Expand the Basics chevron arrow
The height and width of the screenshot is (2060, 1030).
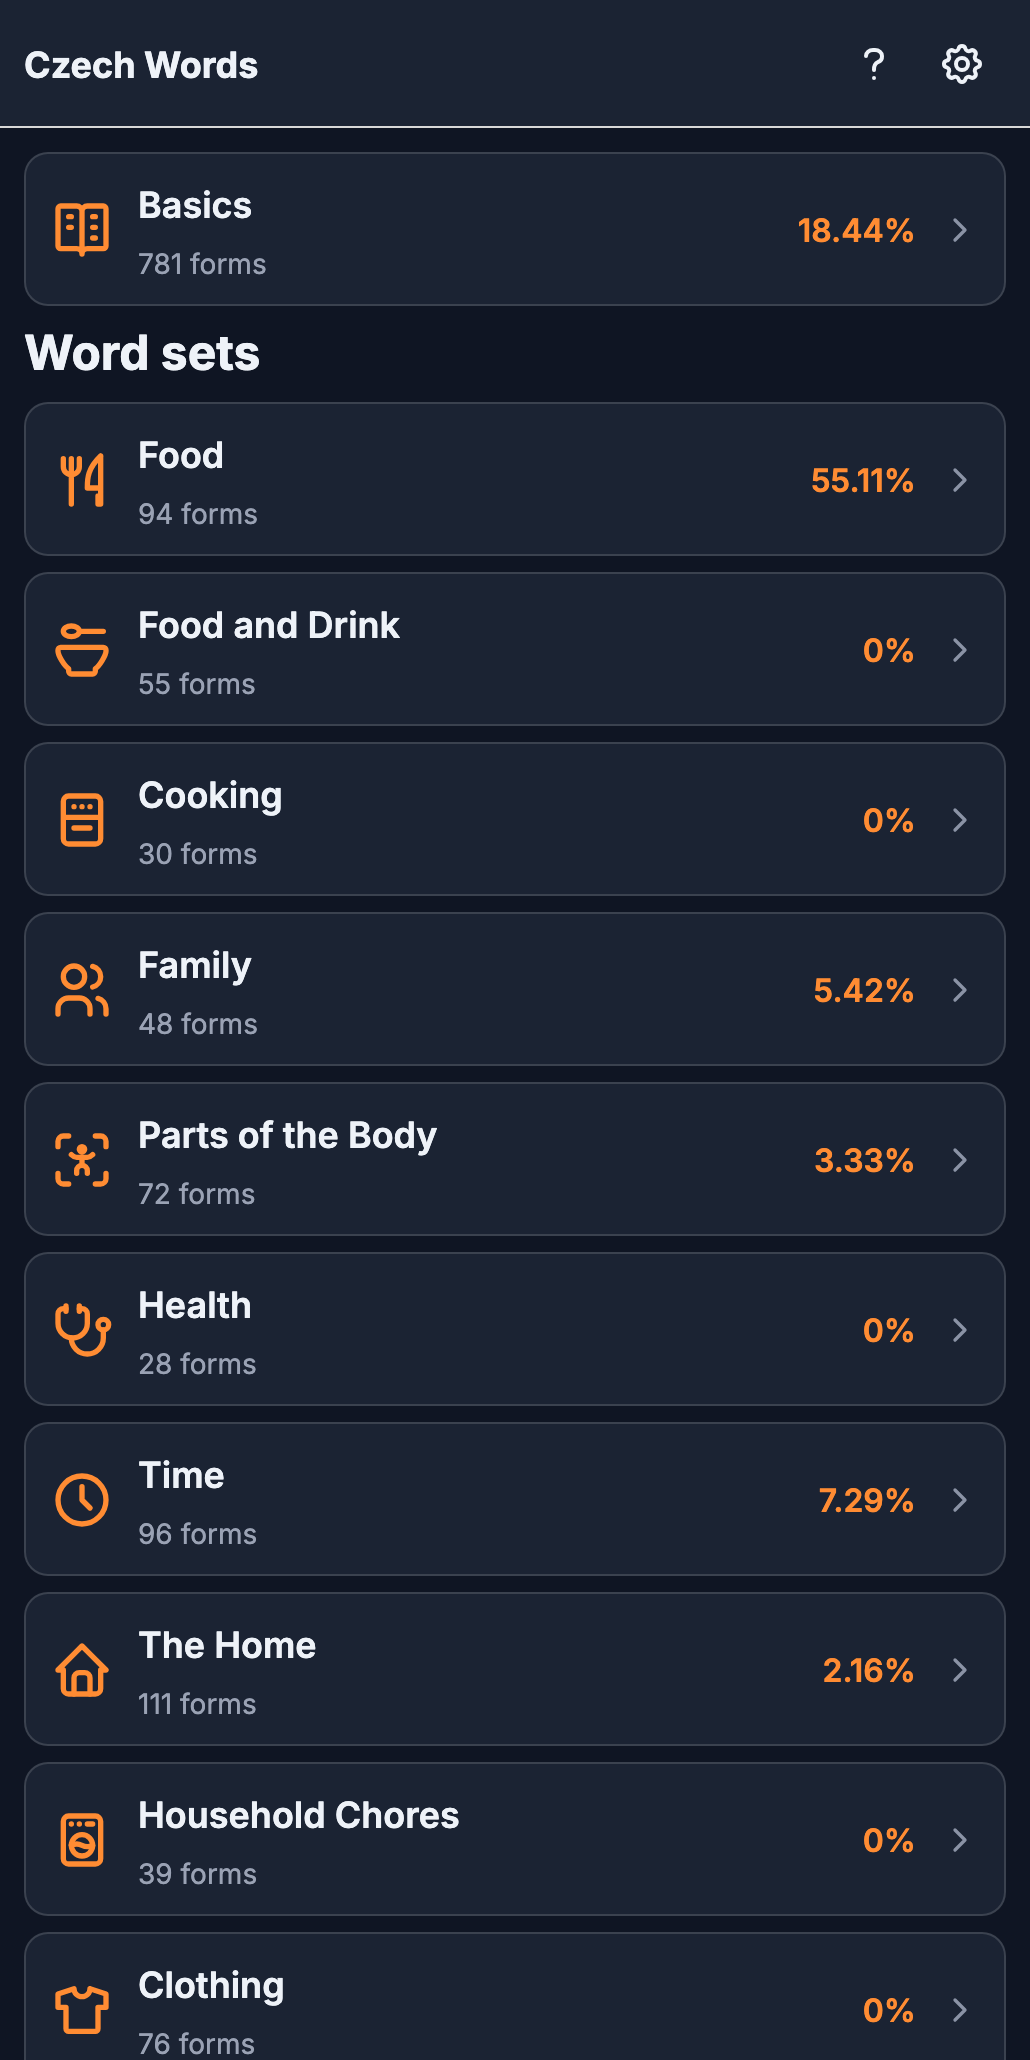[960, 230]
